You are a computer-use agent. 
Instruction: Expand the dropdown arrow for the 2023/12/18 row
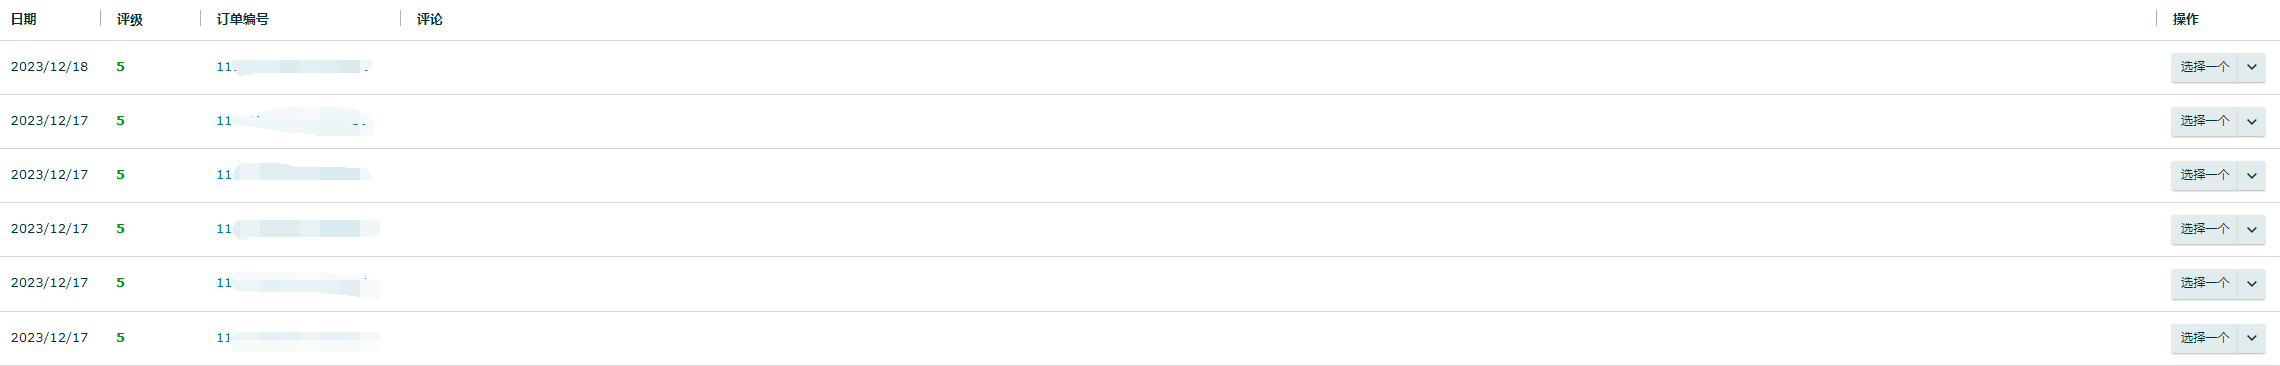[x=2251, y=67]
